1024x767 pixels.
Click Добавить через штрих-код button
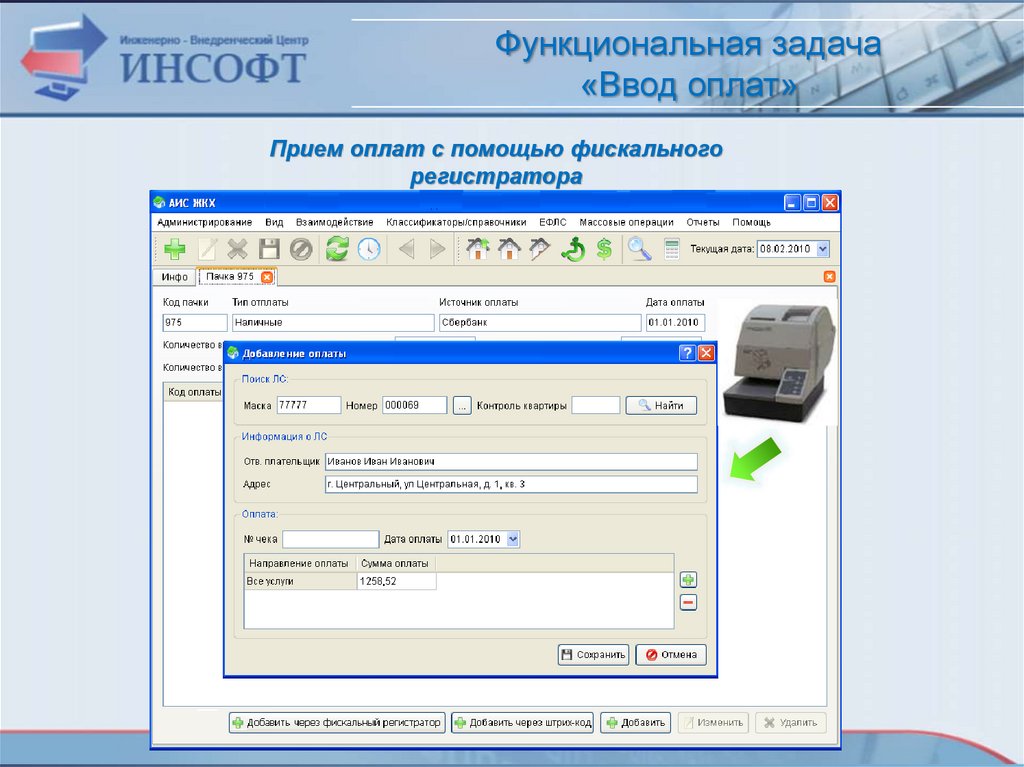[x=522, y=723]
